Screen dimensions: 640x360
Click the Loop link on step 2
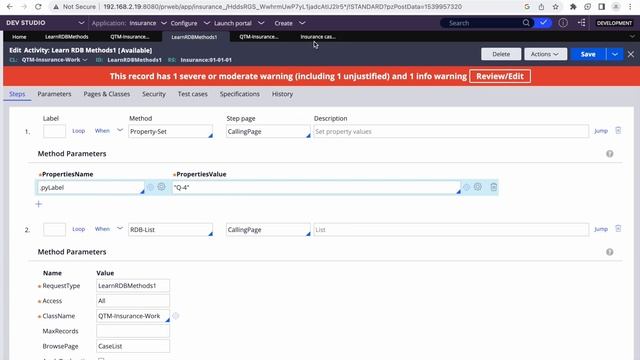click(79, 229)
